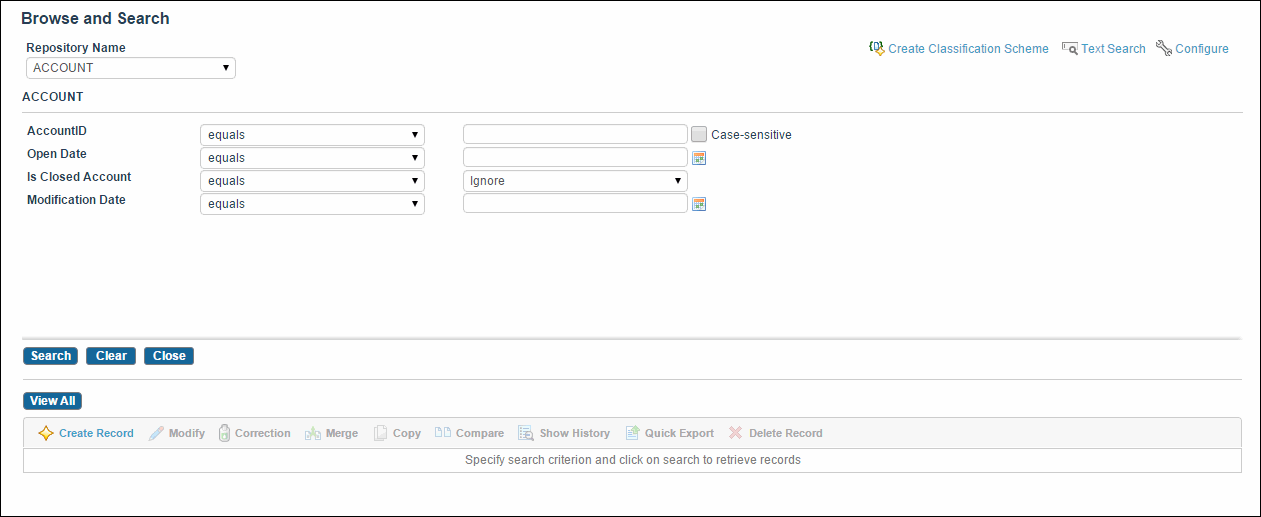Click the Text Search magnifier icon
Image resolution: width=1261 pixels, height=517 pixels.
pyautogui.click(x=1069, y=48)
